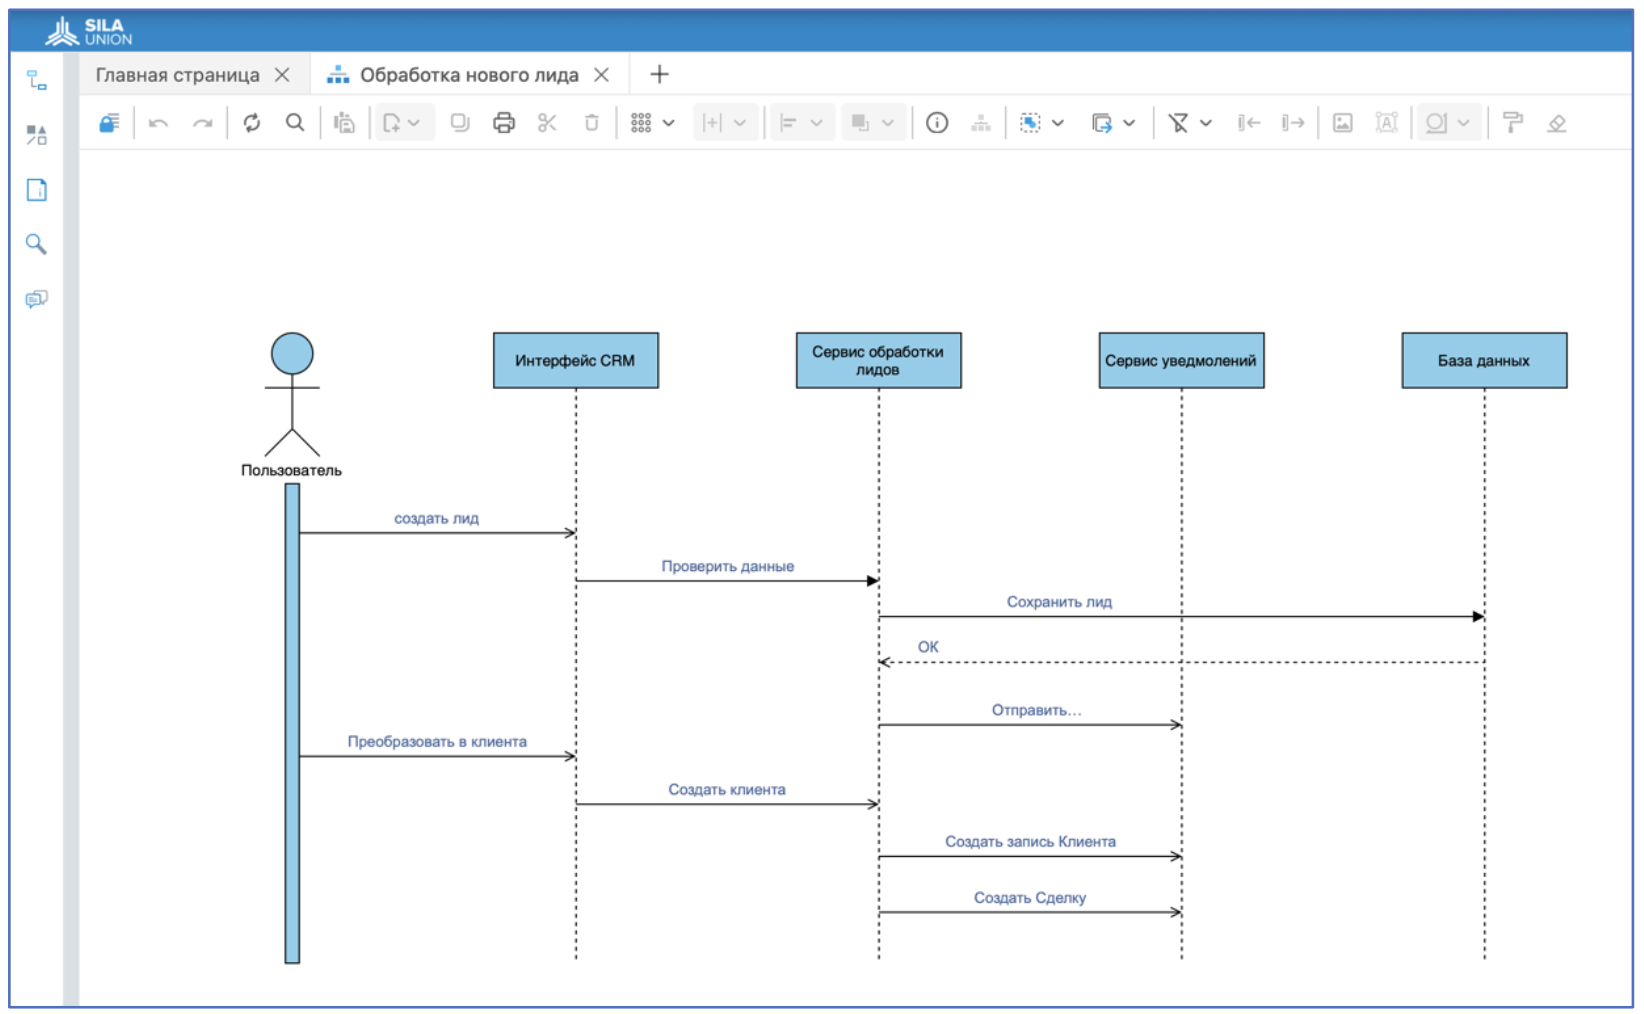Expand the filter dropdown arrow

[x=1206, y=123]
